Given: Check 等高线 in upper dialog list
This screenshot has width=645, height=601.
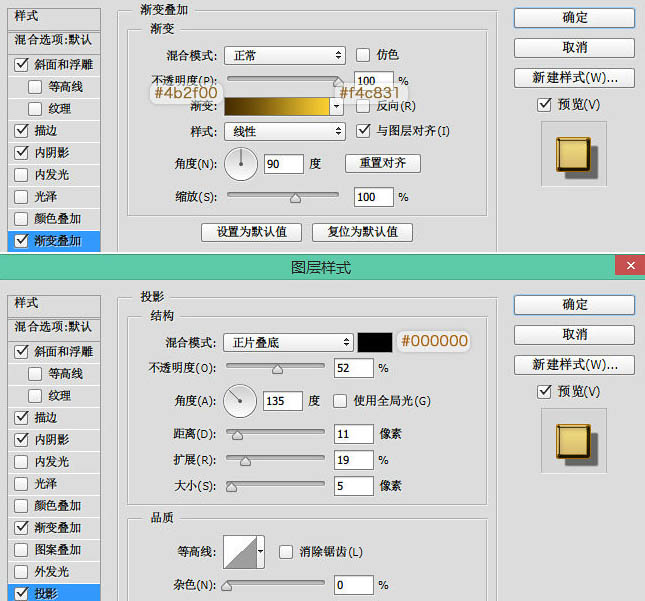Looking at the screenshot, I should click(35, 87).
